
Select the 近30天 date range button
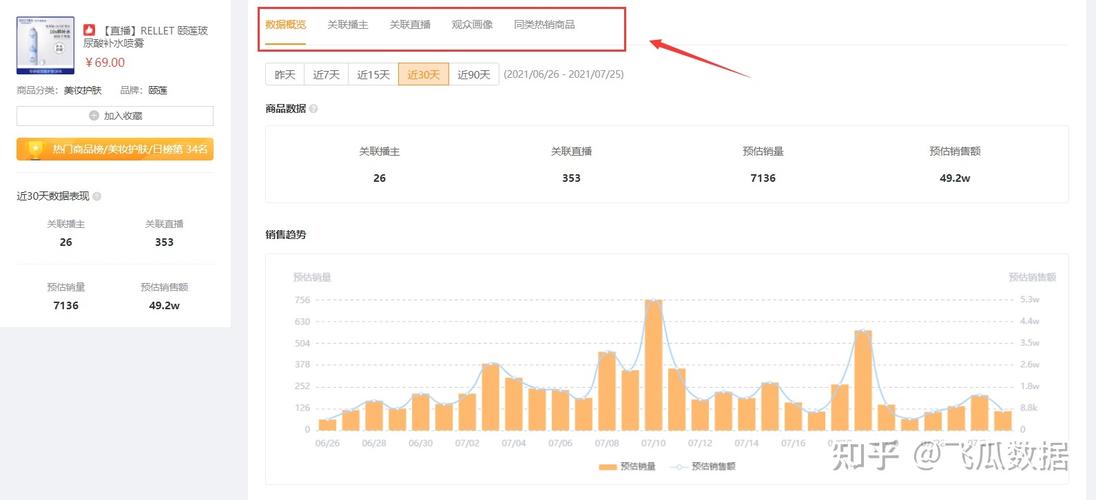(x=424, y=74)
